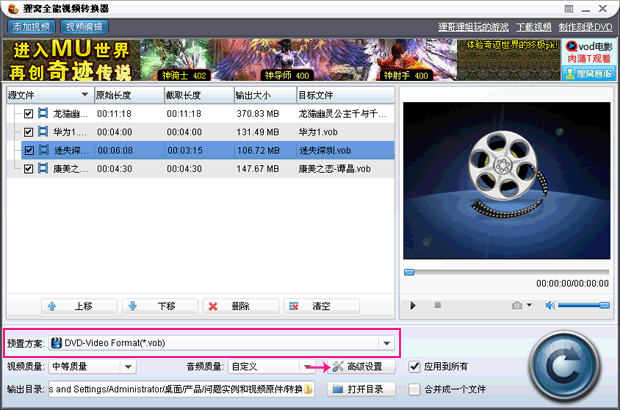Screen dimensions: 620x410
Task: Enable 合并成一个文件 checkbox
Action: [x=414, y=389]
